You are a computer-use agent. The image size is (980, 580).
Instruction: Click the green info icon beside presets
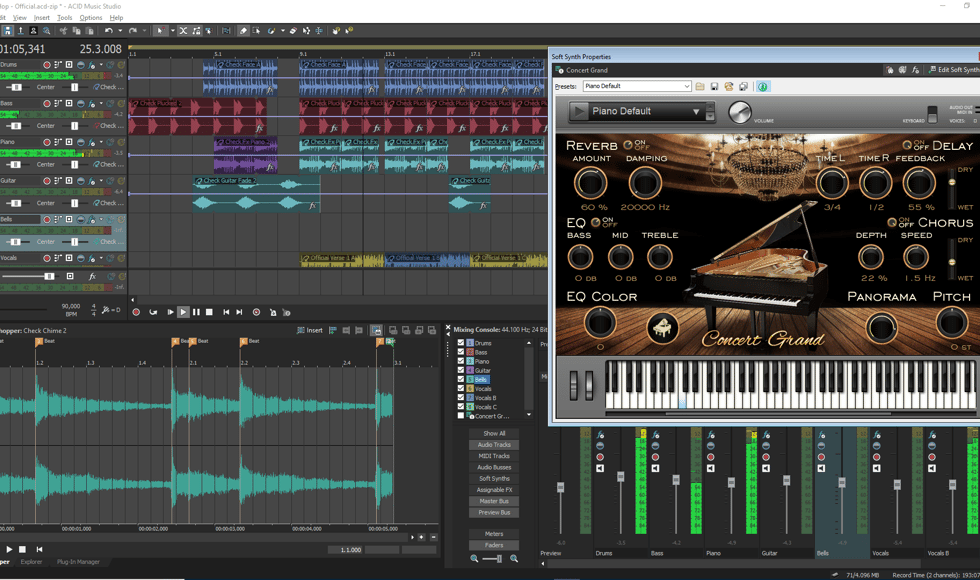click(x=762, y=86)
